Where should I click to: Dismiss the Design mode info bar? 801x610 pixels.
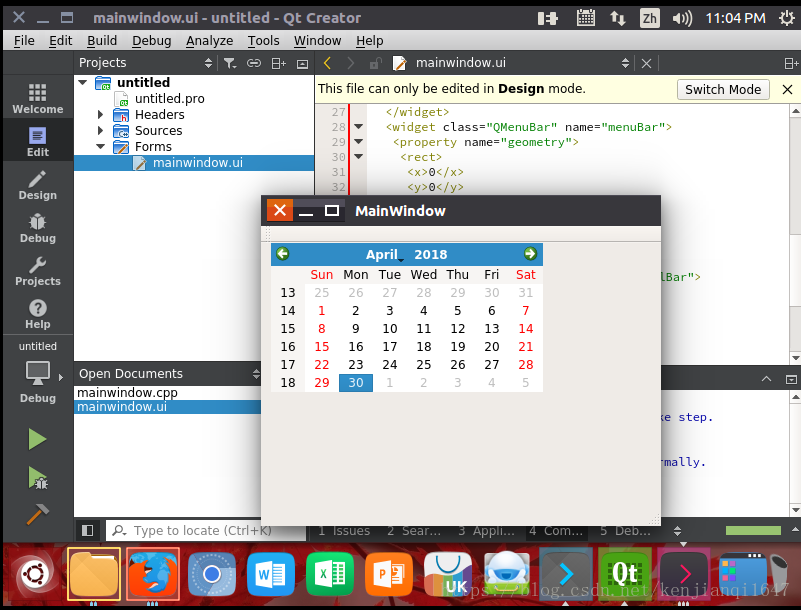[x=787, y=89]
